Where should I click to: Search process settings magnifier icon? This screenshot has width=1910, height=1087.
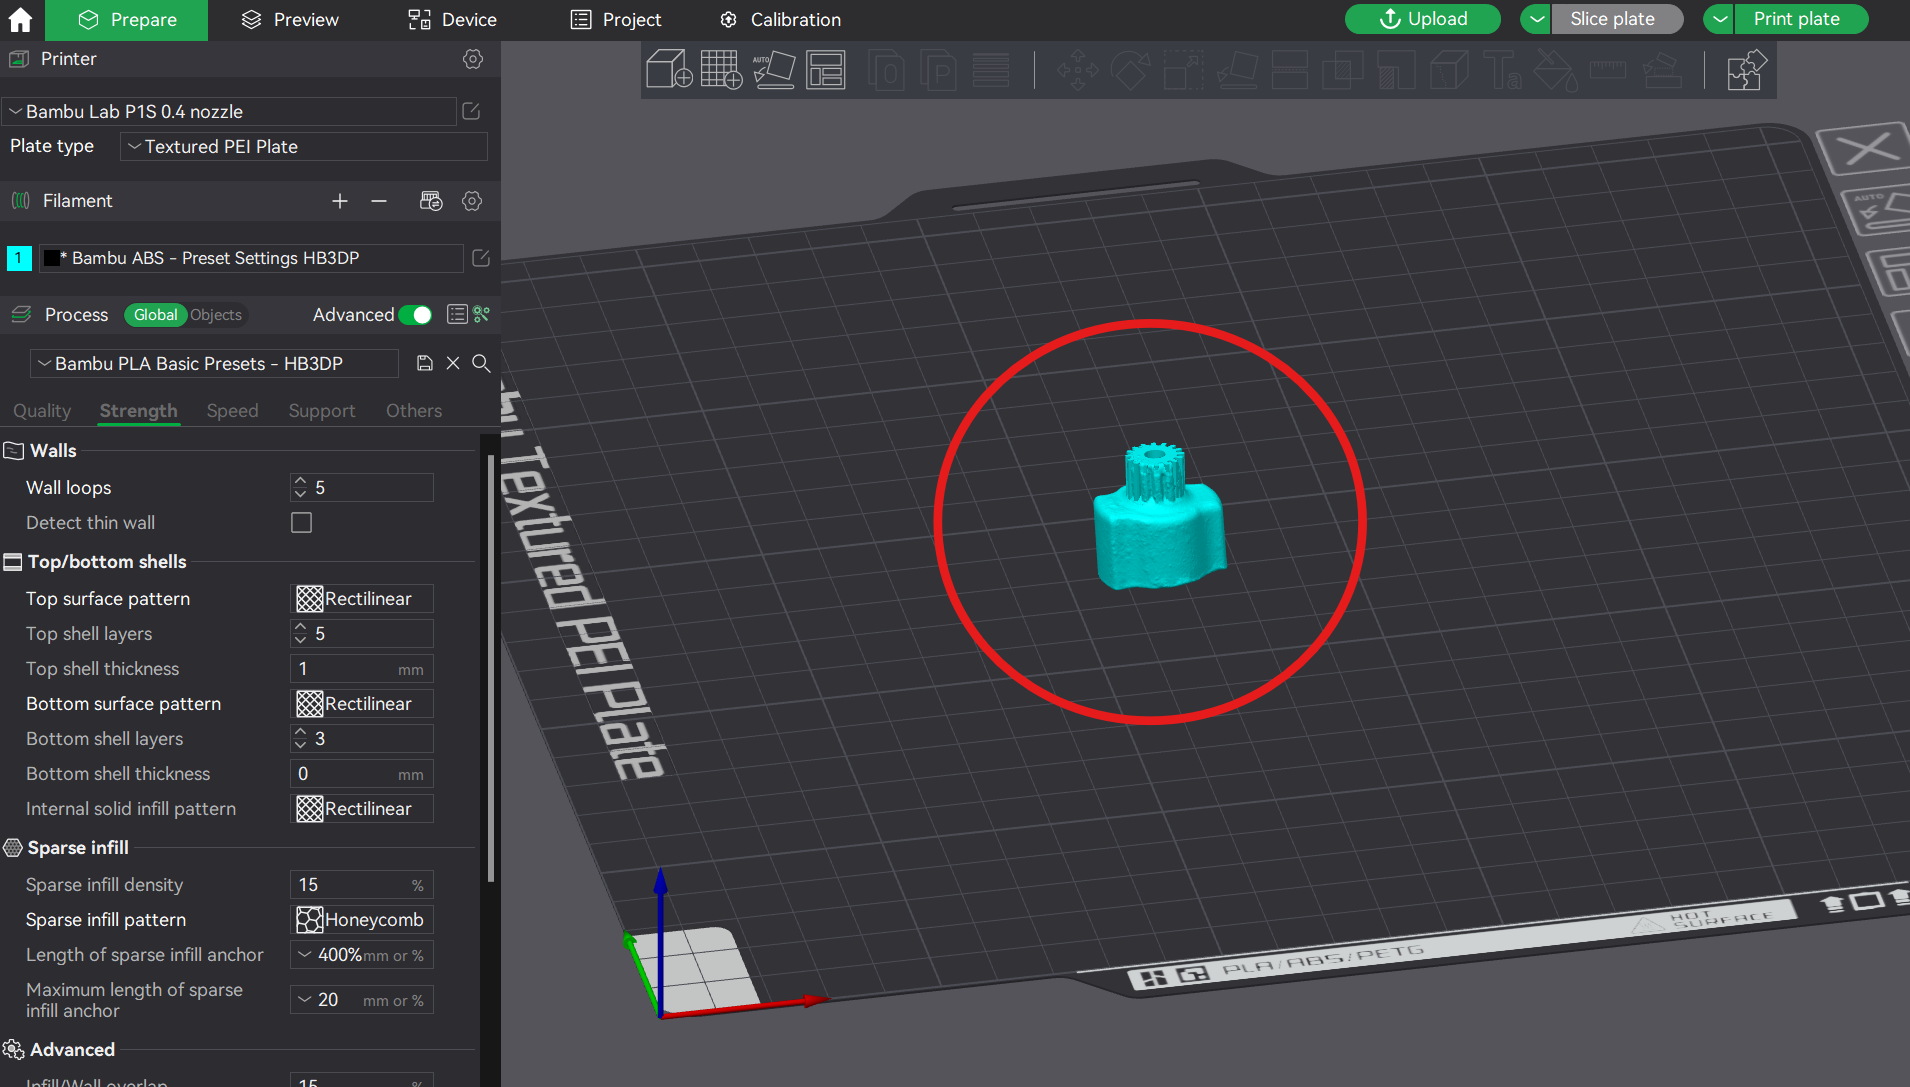pyautogui.click(x=481, y=363)
